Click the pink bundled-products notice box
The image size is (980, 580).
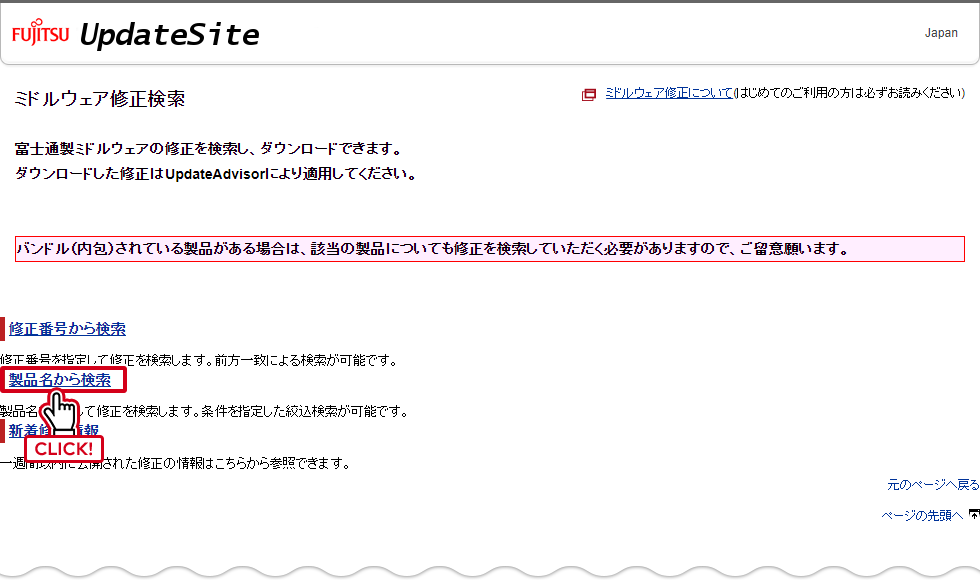pyautogui.click(x=490, y=249)
